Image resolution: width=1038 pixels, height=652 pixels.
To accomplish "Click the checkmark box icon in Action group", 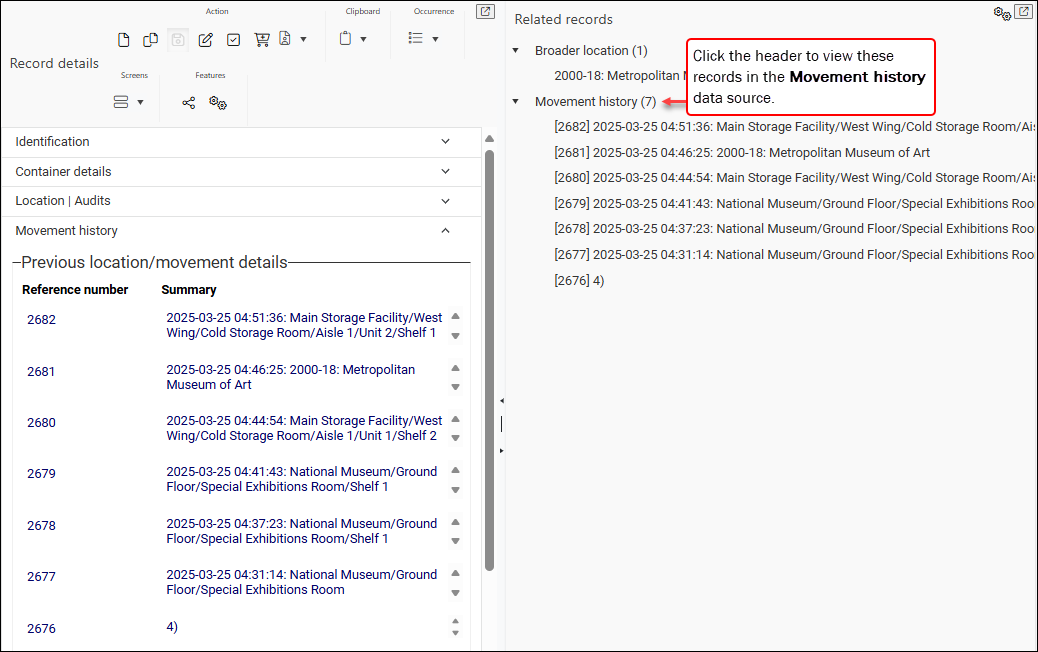I will pos(234,40).
